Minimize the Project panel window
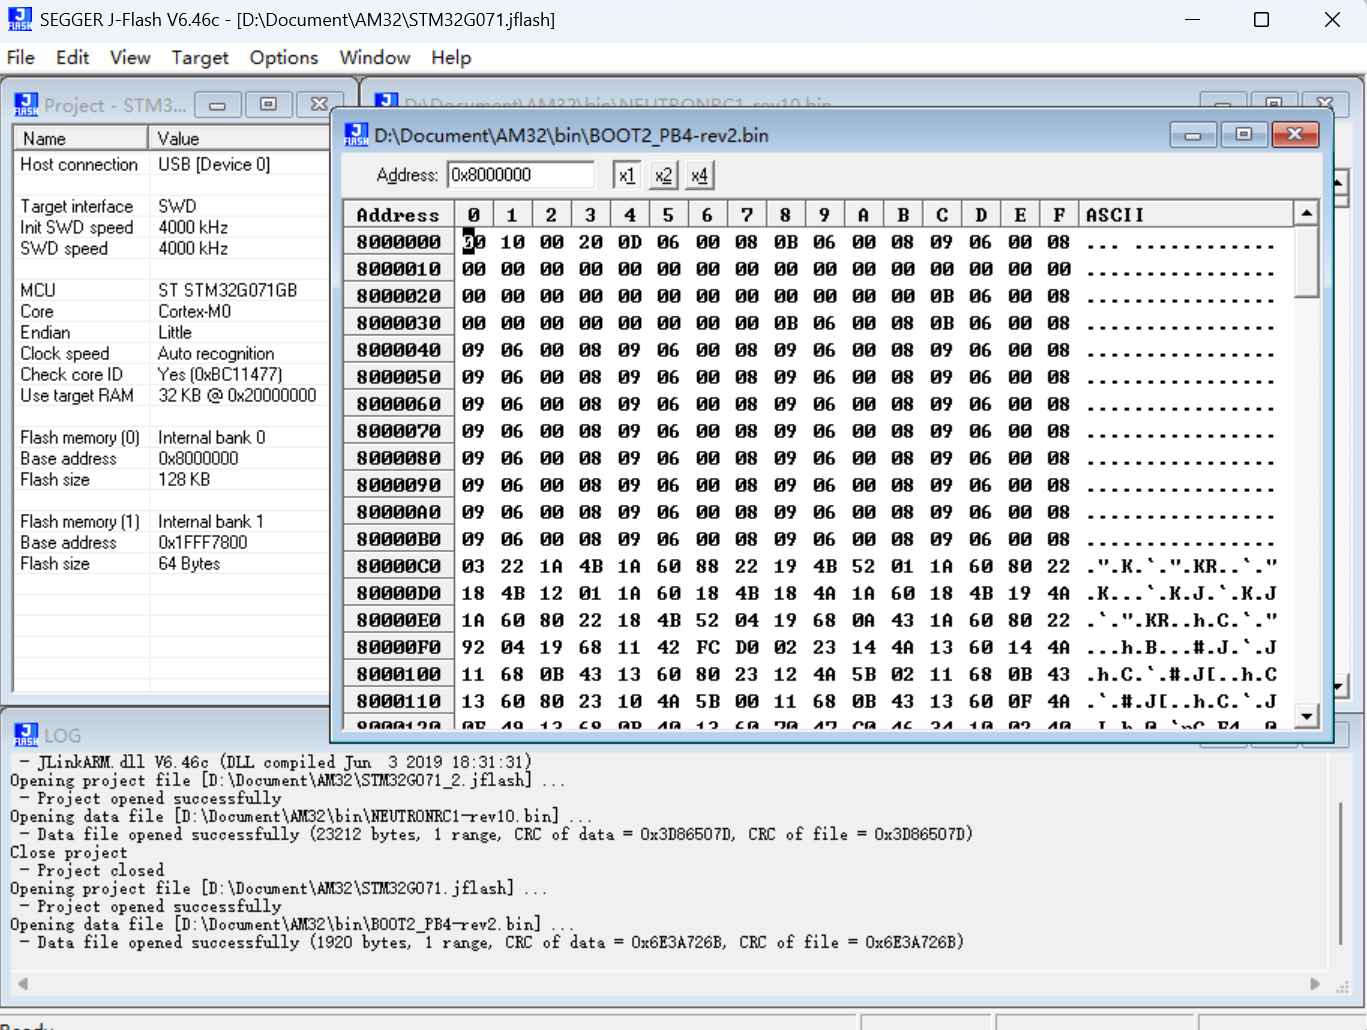 click(x=217, y=105)
